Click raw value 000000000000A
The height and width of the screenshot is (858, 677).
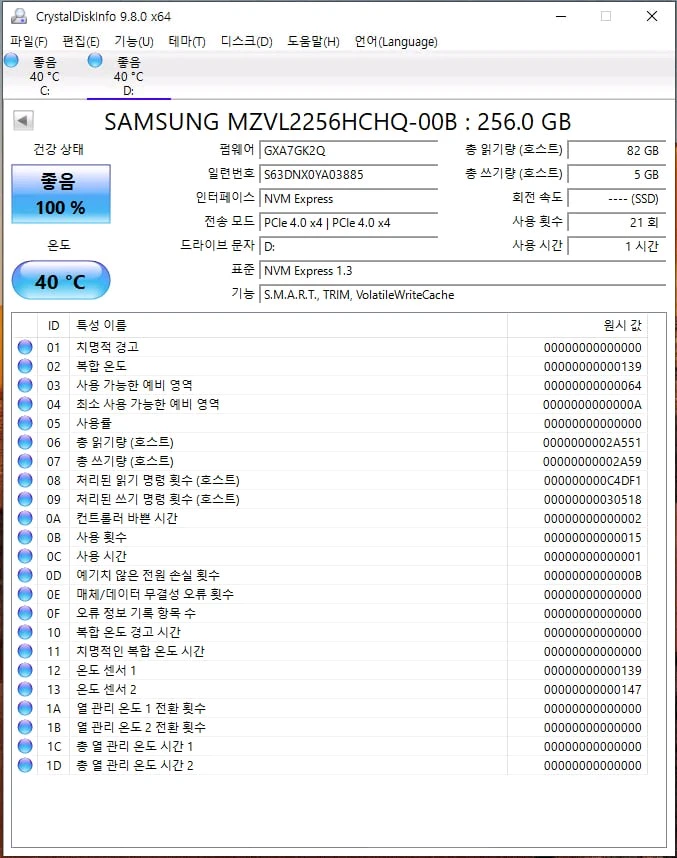592,404
